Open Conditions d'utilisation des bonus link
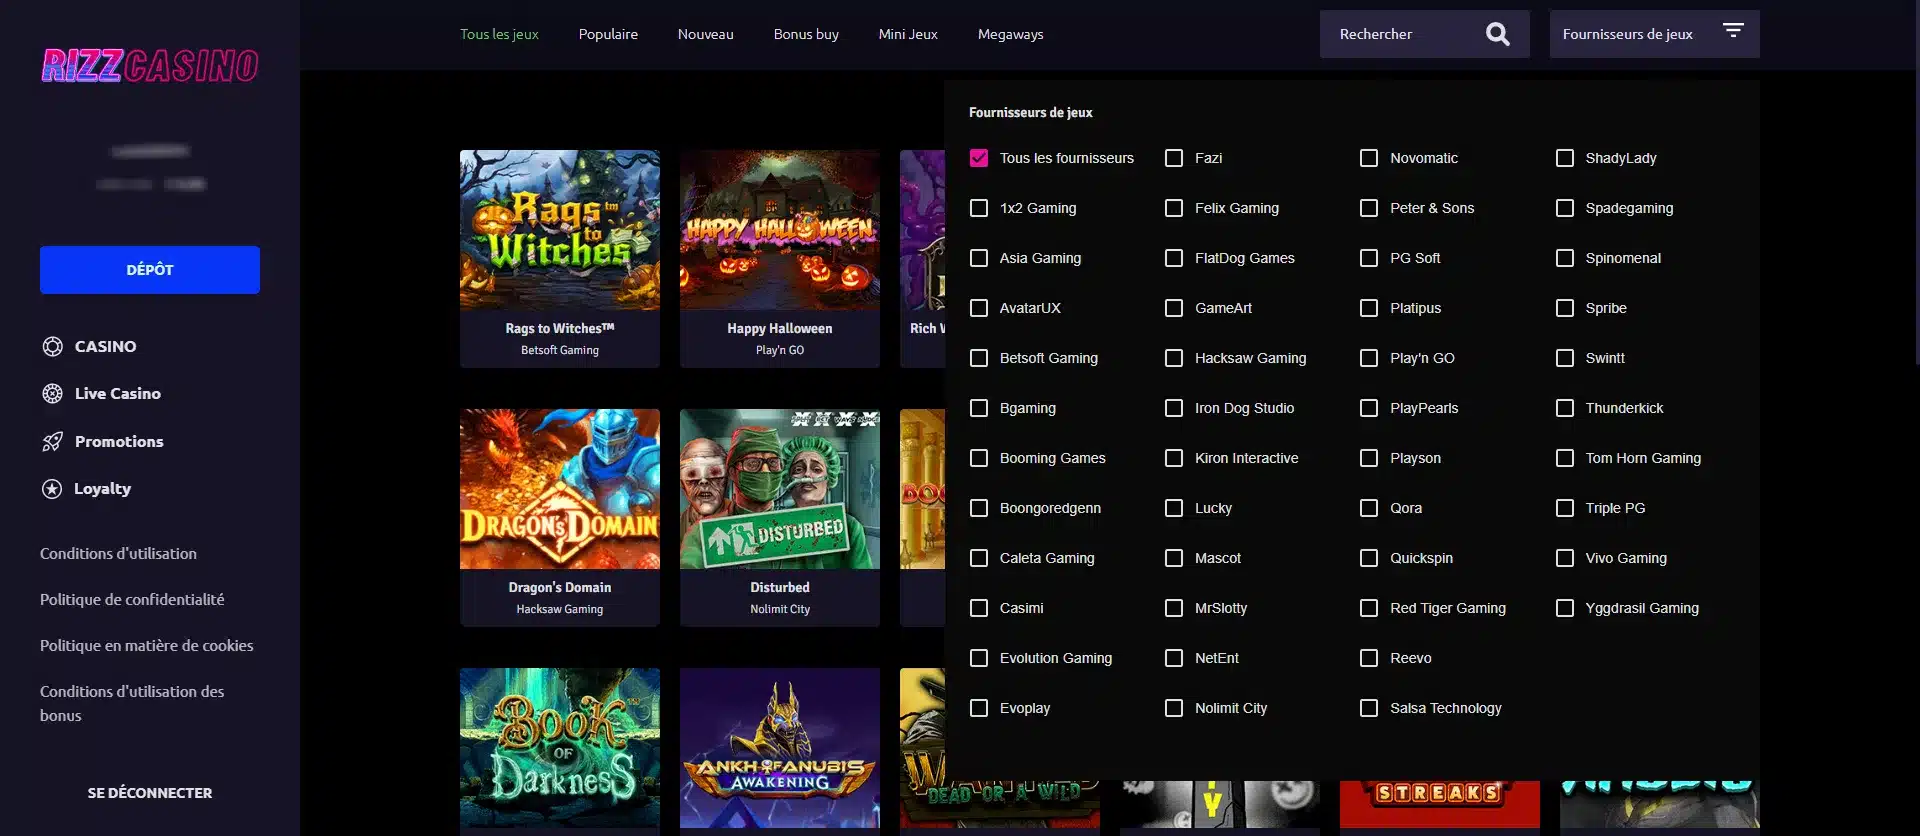1920x836 pixels. click(132, 703)
